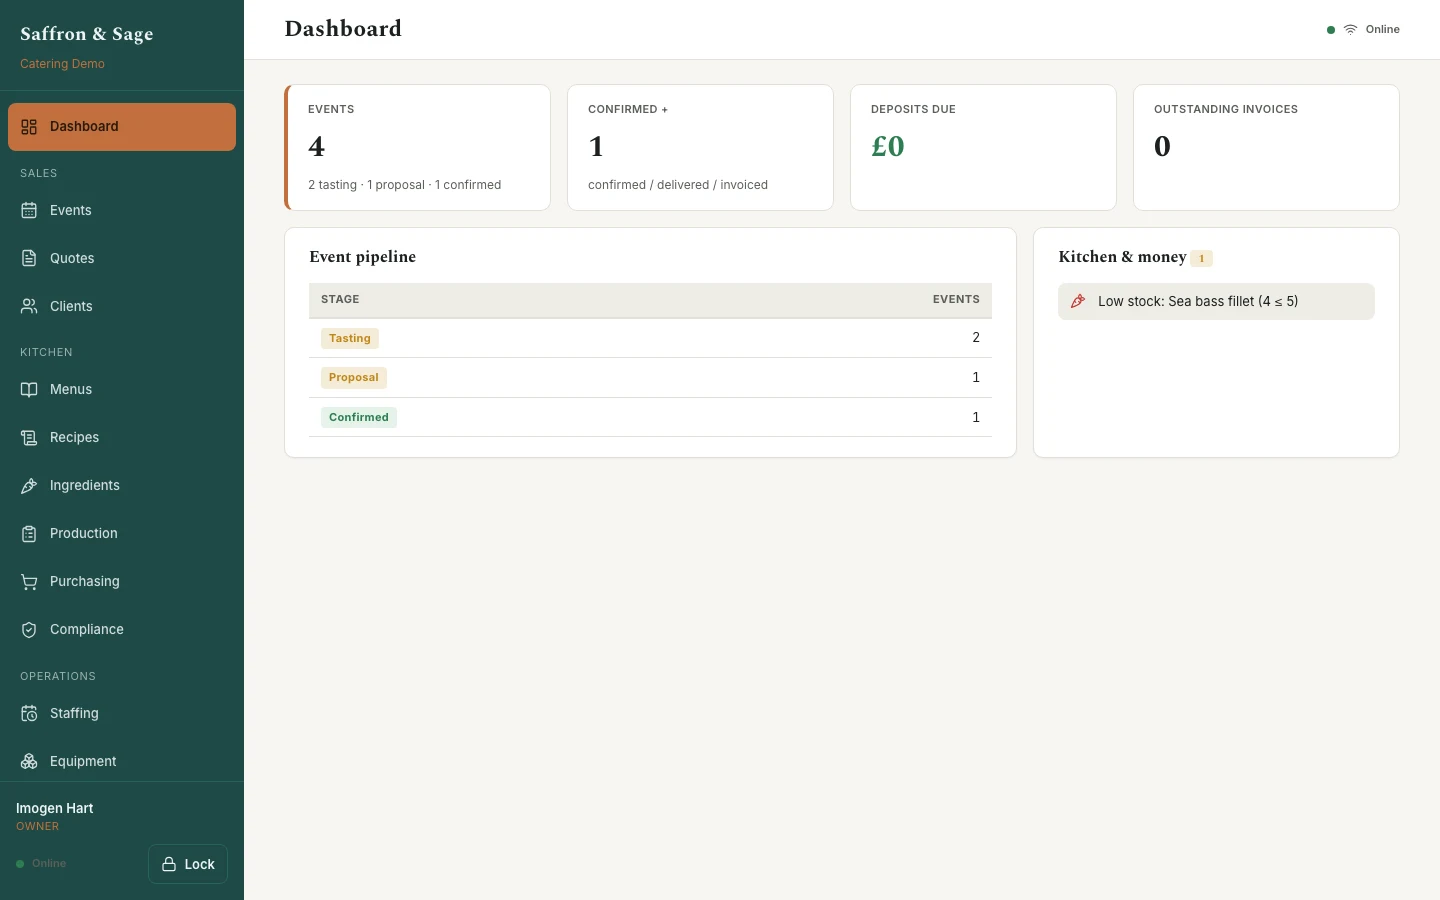Click the Purchasing cart icon
Screen dimensions: 1440x900
(x=29, y=582)
